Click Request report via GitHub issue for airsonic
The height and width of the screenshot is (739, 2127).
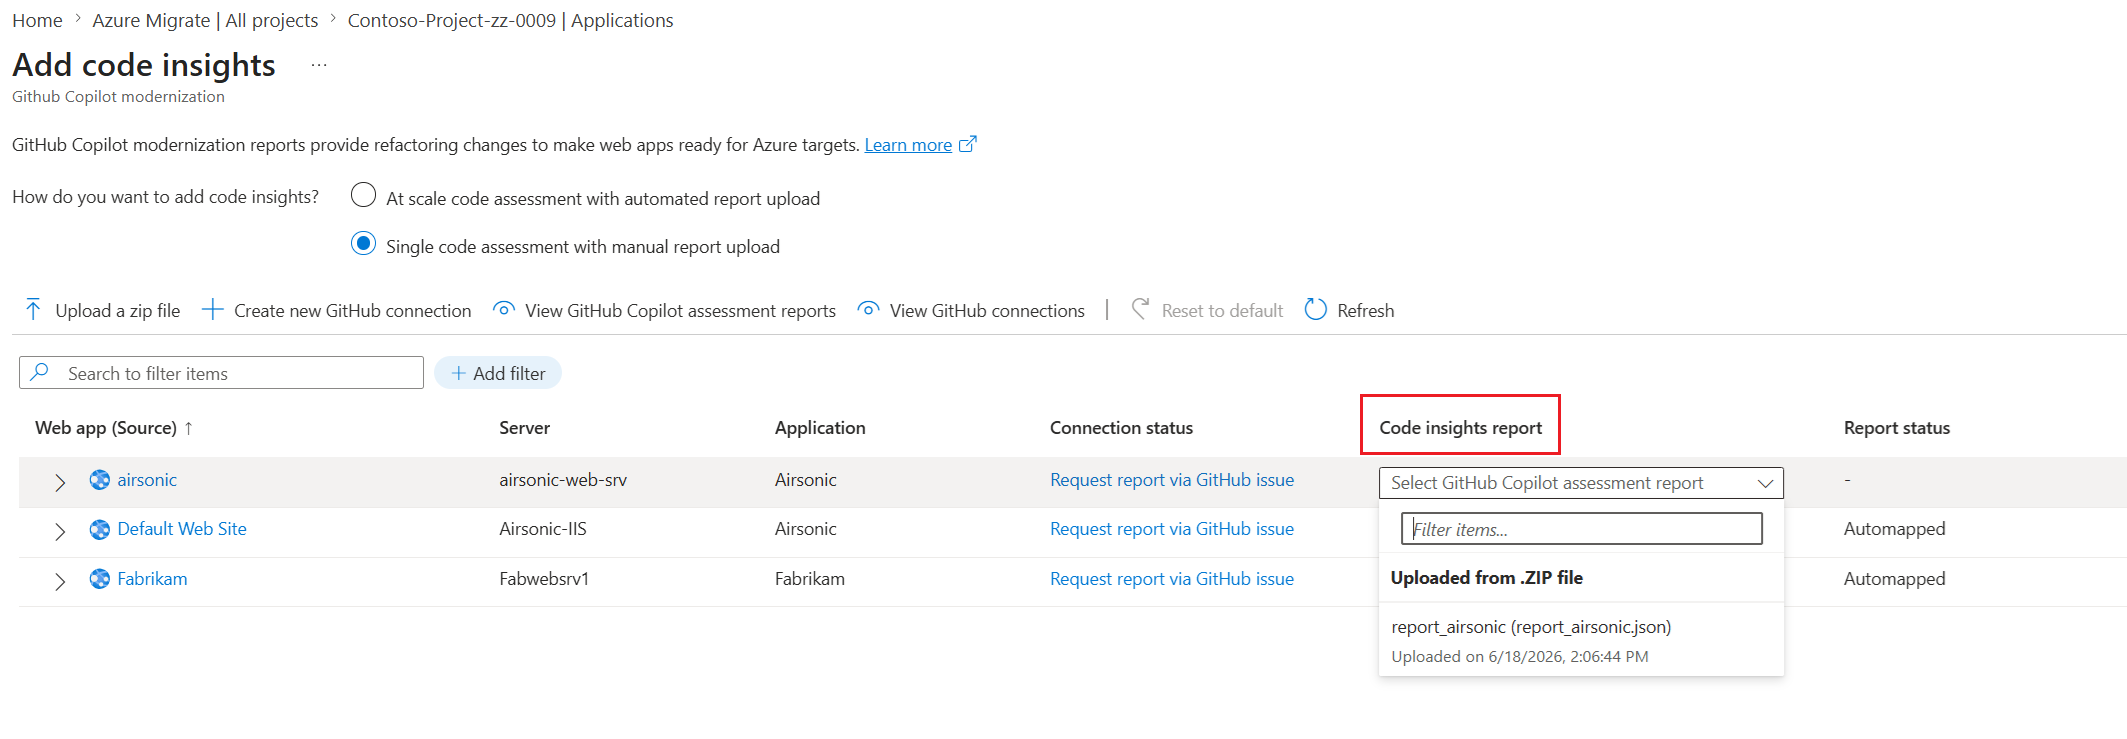tap(1172, 480)
